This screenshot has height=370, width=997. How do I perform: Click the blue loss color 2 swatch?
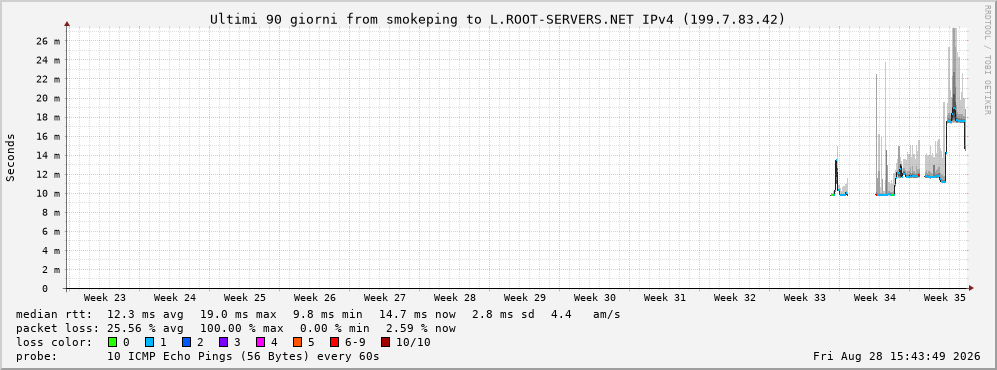click(x=186, y=343)
